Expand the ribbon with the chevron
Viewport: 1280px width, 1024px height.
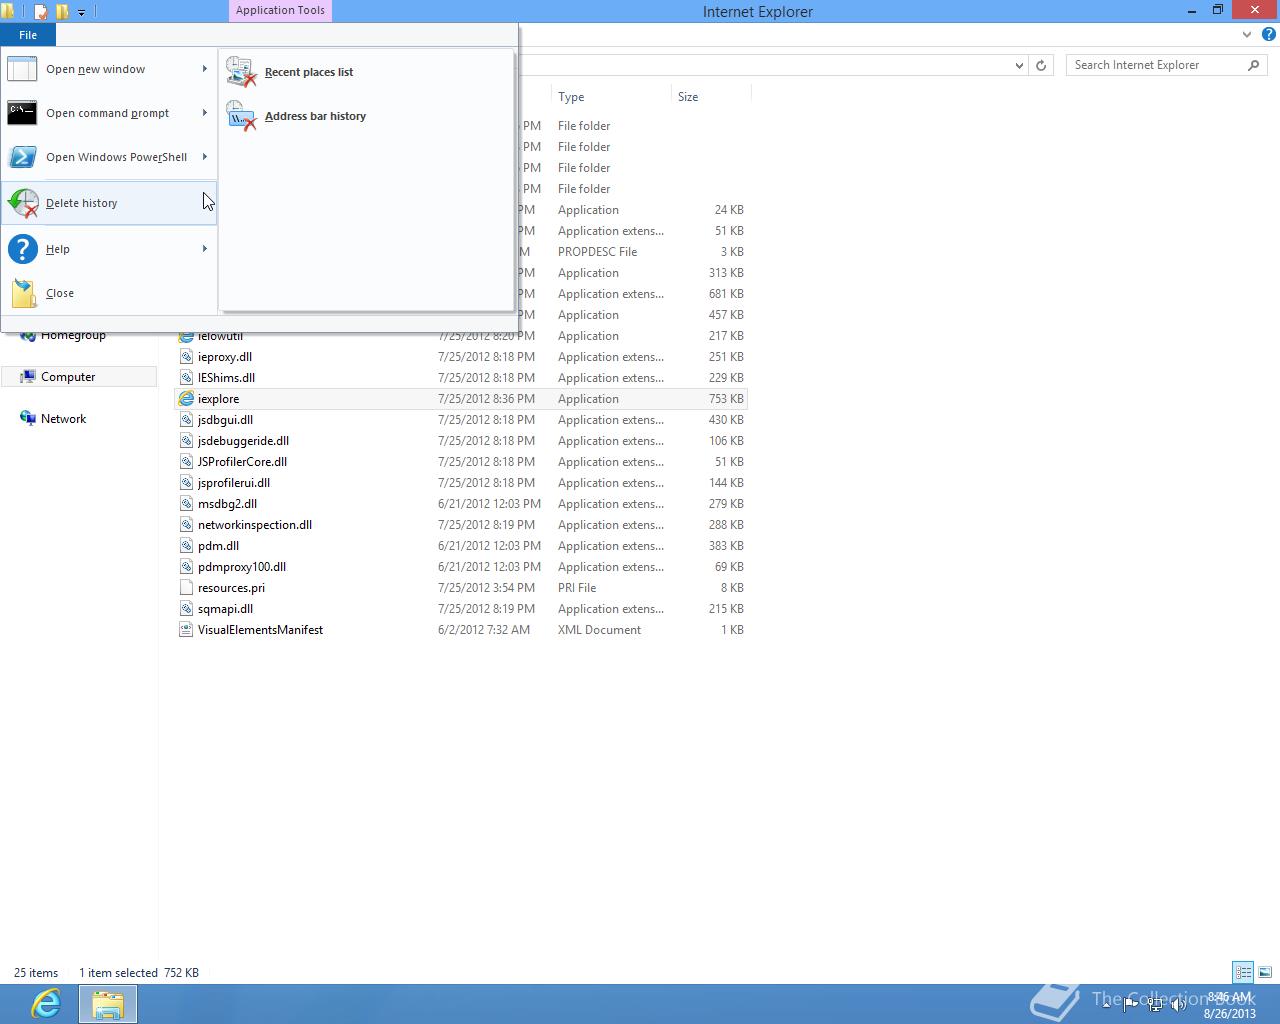tap(1247, 34)
